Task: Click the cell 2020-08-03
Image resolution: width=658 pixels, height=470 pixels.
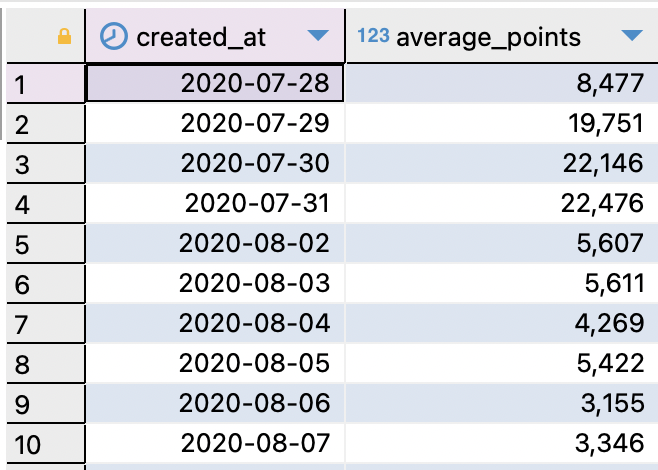Action: [x=215, y=283]
